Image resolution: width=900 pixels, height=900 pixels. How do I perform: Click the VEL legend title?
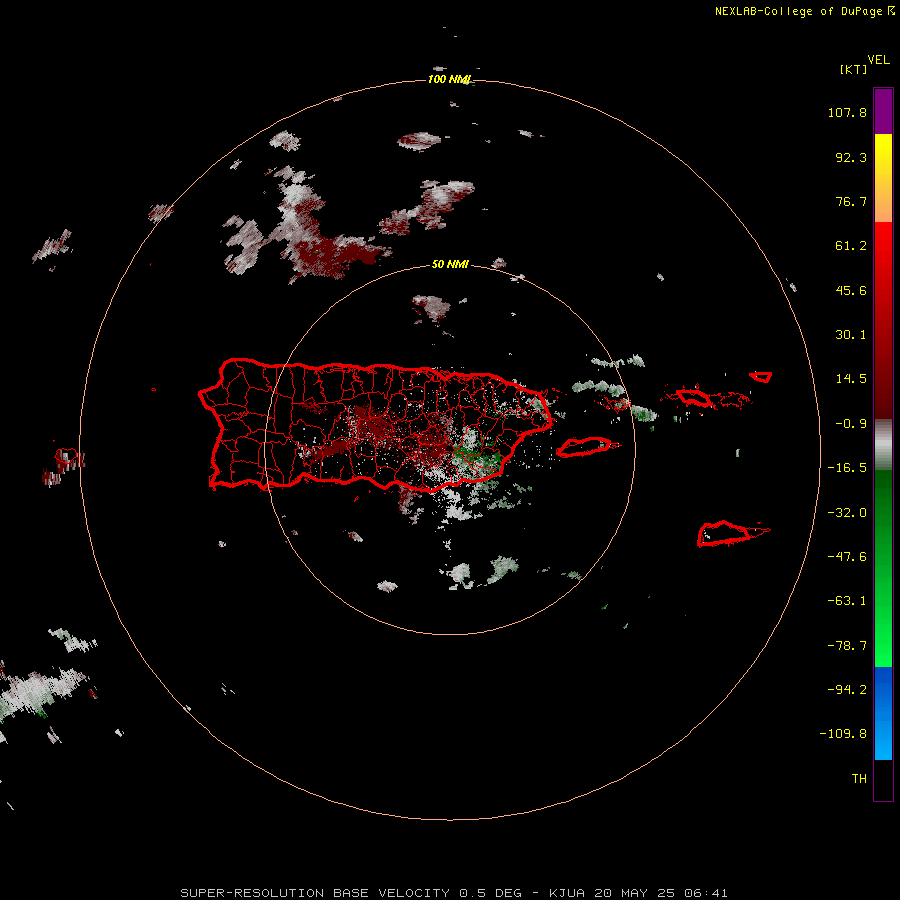878,59
